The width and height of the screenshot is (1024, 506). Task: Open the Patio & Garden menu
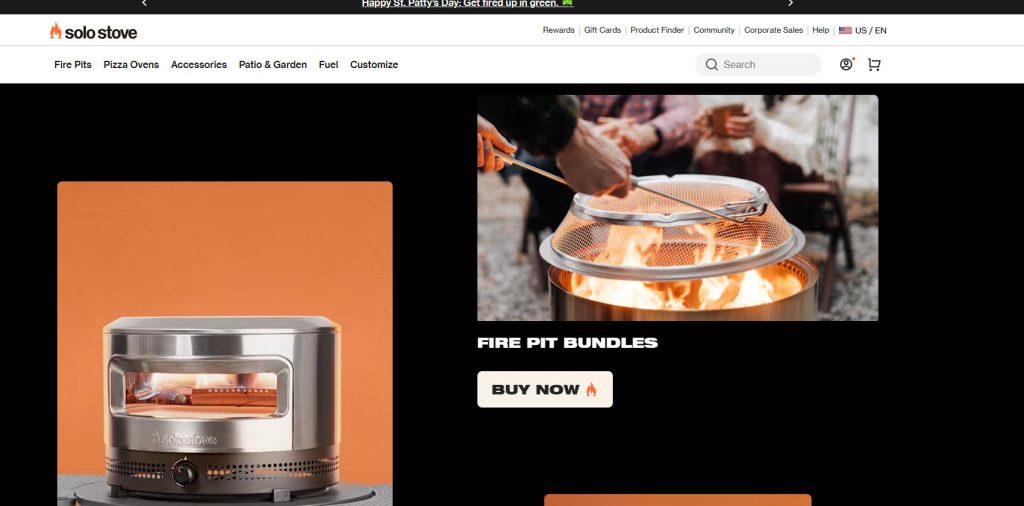click(x=273, y=65)
